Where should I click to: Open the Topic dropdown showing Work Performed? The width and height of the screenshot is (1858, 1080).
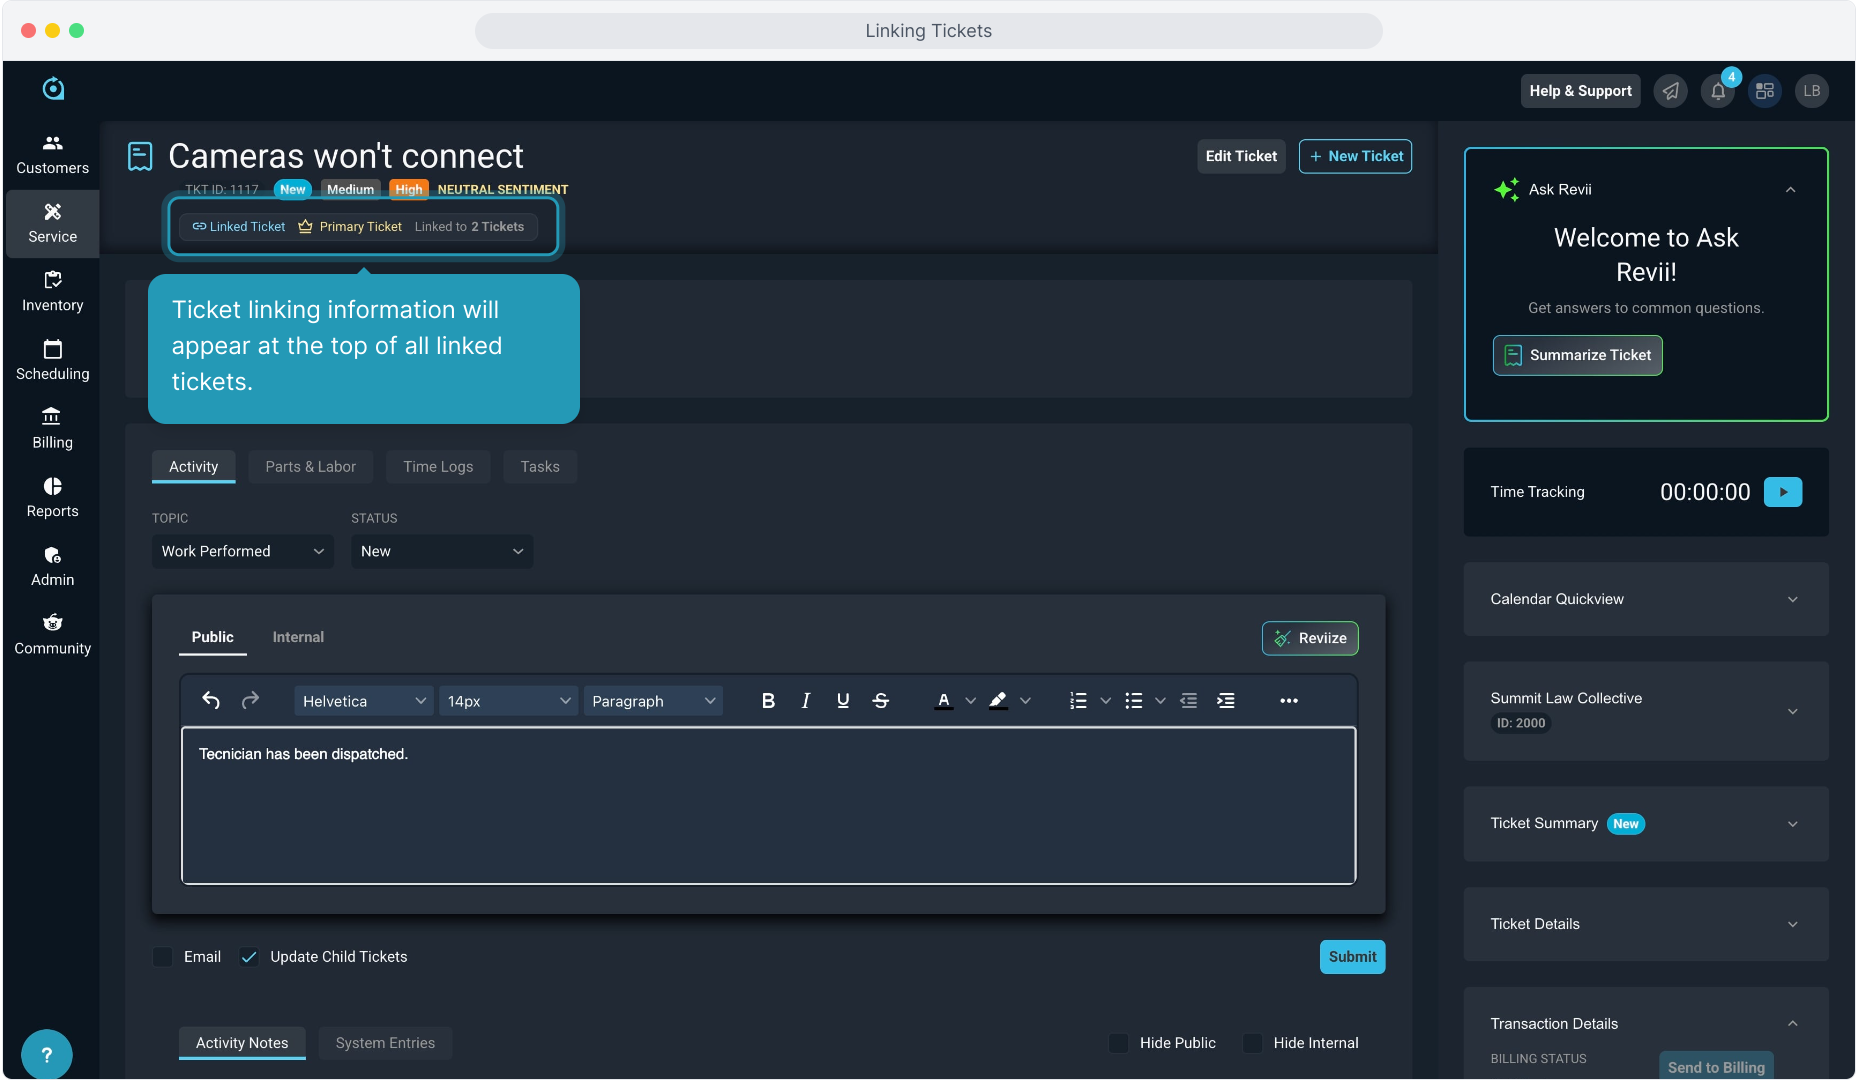tap(243, 552)
